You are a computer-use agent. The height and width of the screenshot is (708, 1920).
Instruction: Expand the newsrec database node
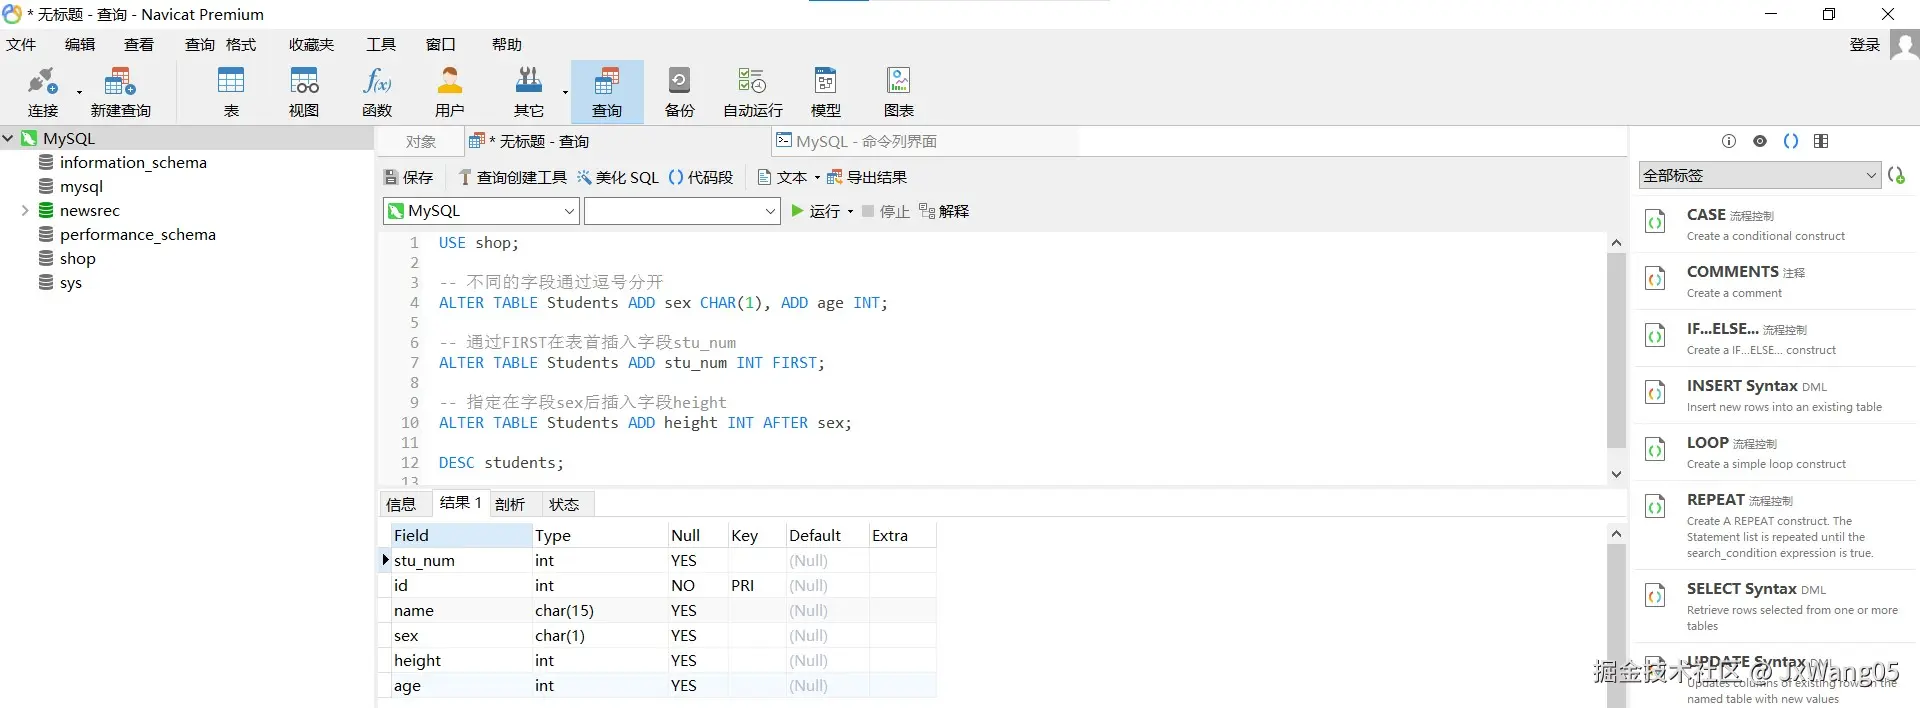tap(25, 211)
